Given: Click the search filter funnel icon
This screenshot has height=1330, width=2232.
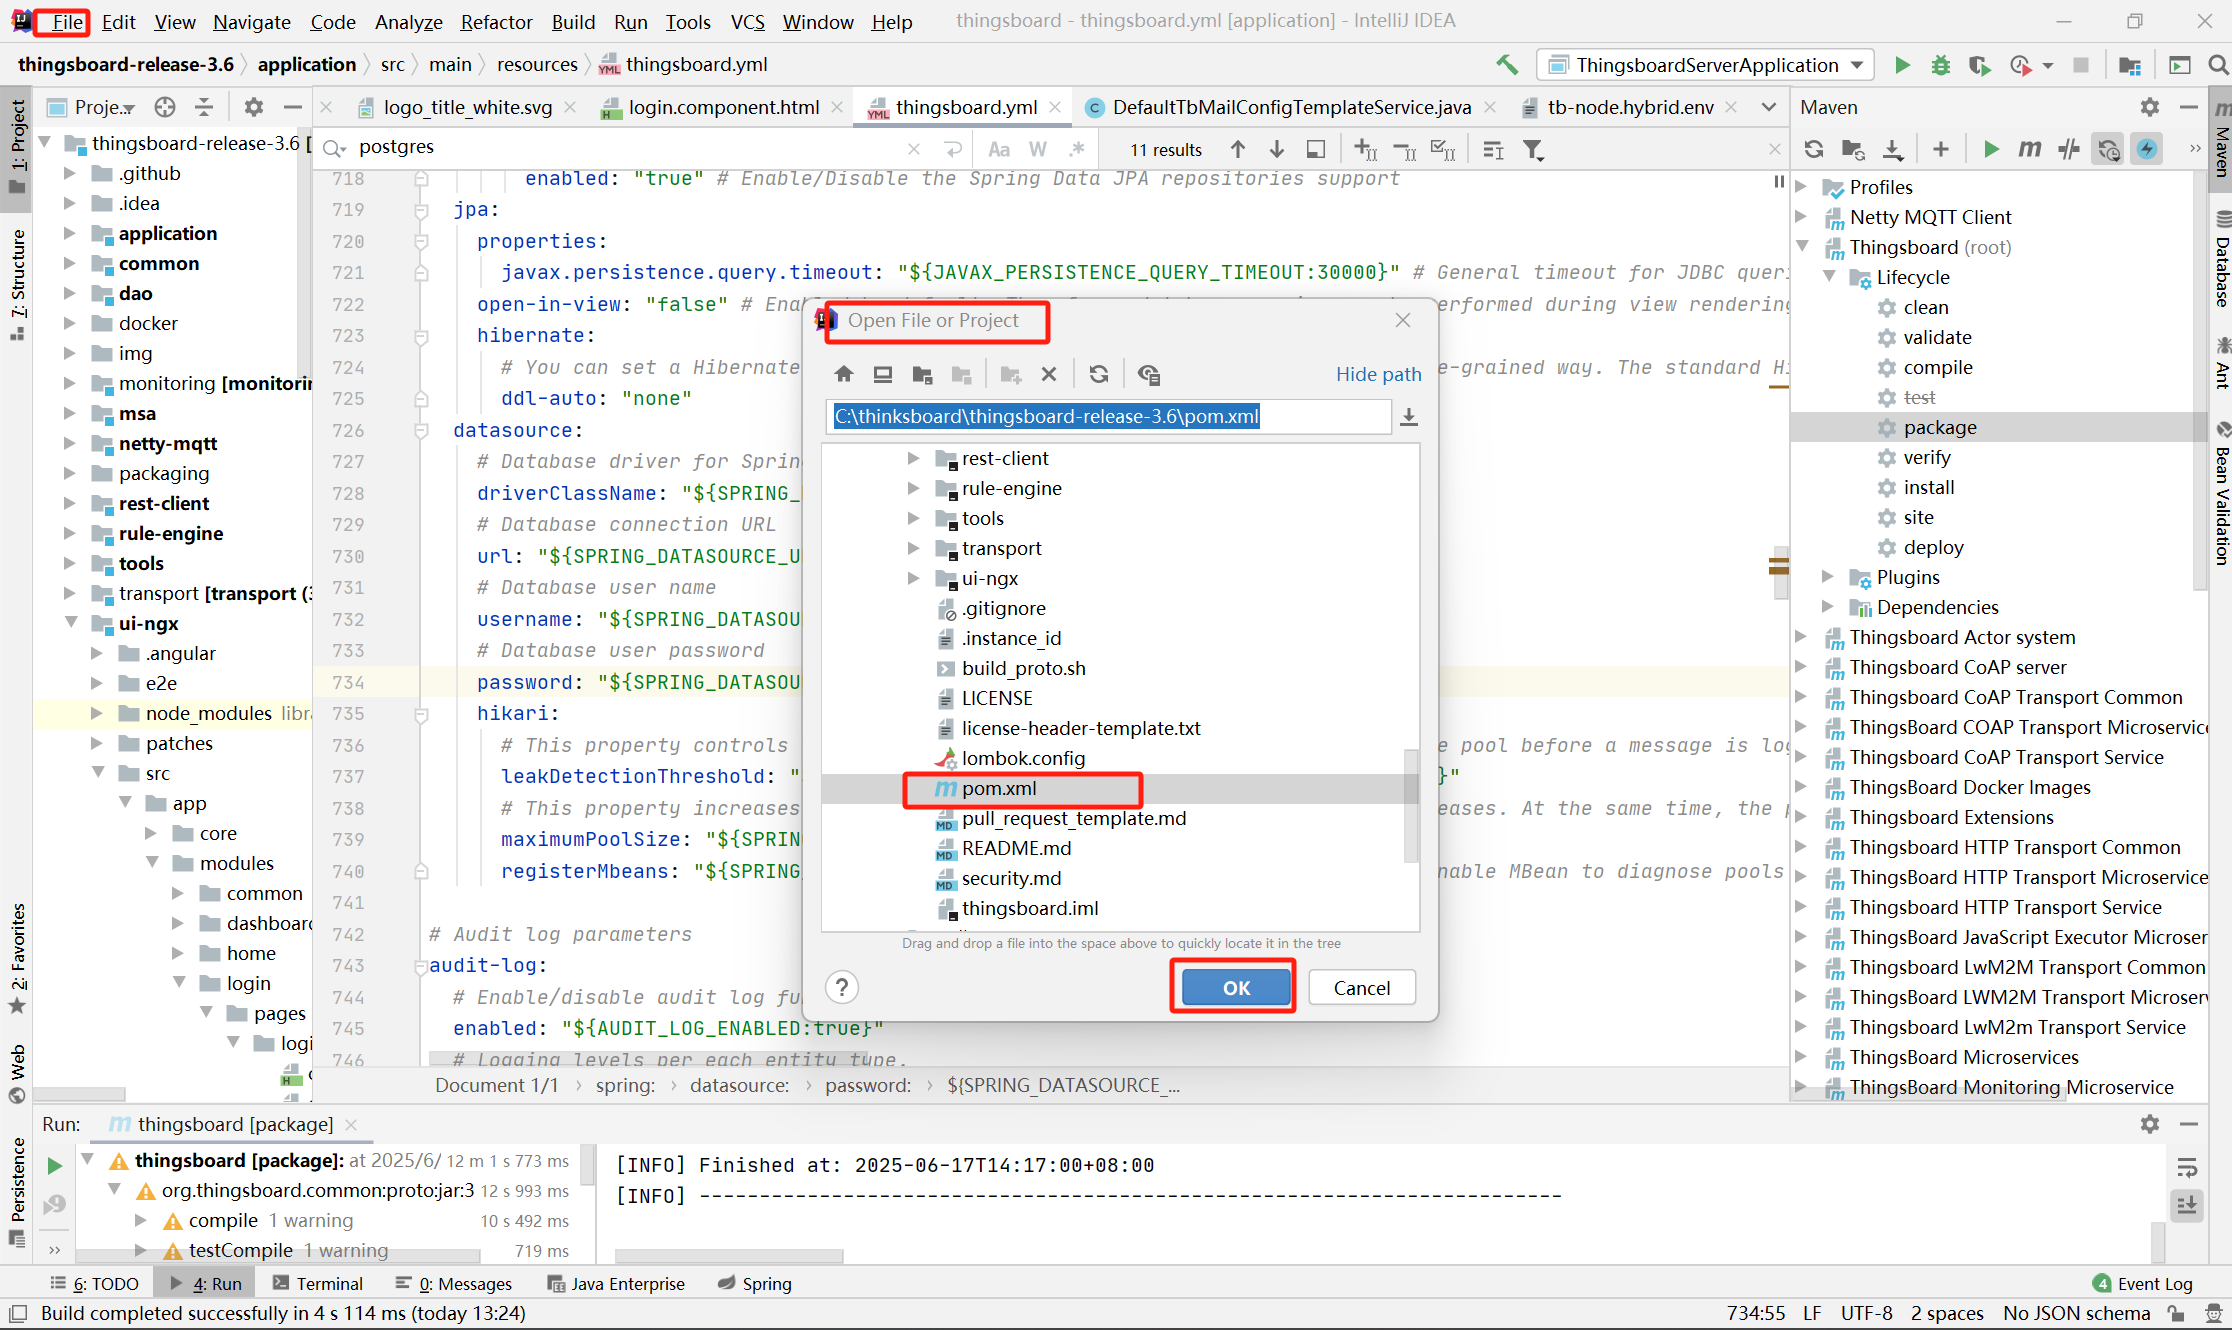Looking at the screenshot, I should click(x=1533, y=149).
